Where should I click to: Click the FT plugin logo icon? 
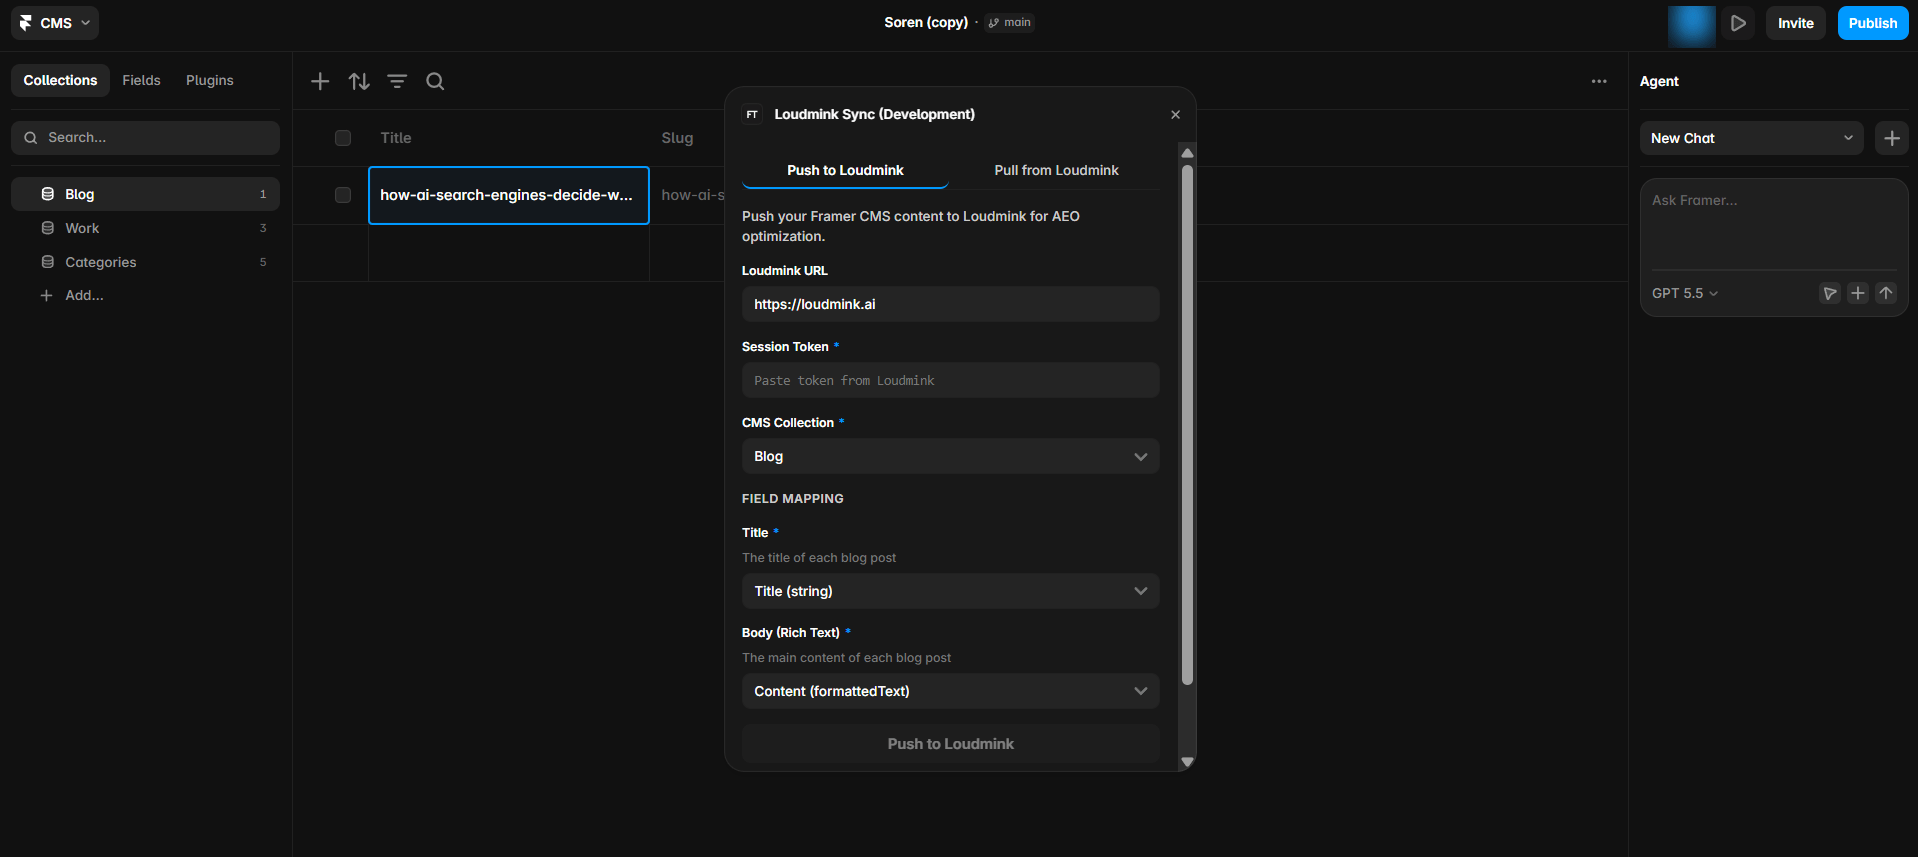[752, 115]
